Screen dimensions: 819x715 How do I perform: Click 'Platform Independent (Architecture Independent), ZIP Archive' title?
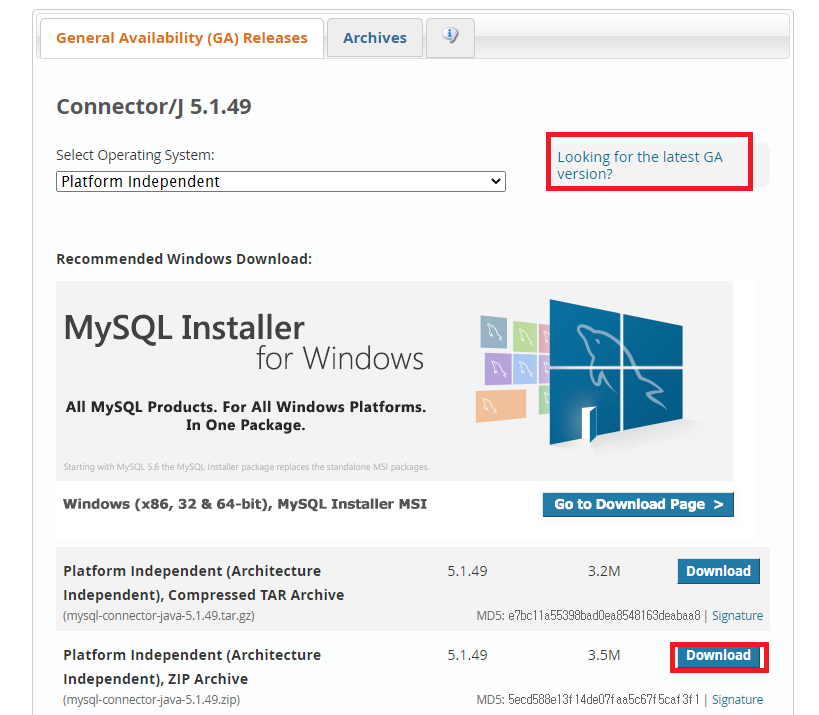tap(192, 667)
